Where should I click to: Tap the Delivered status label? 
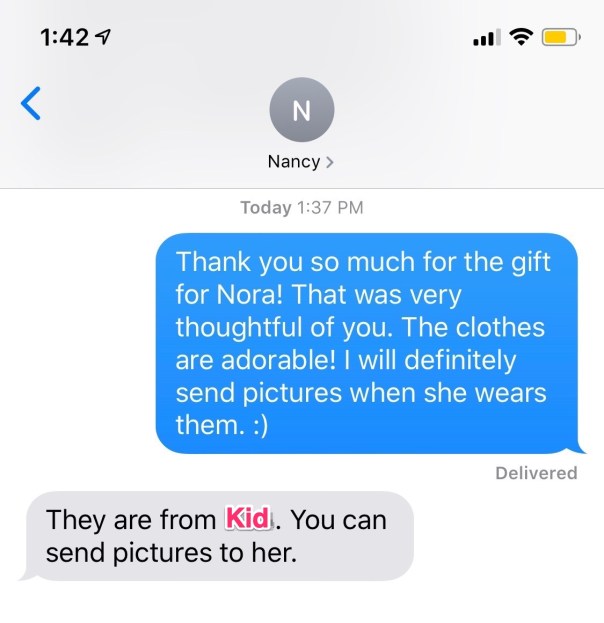pyautogui.click(x=536, y=473)
